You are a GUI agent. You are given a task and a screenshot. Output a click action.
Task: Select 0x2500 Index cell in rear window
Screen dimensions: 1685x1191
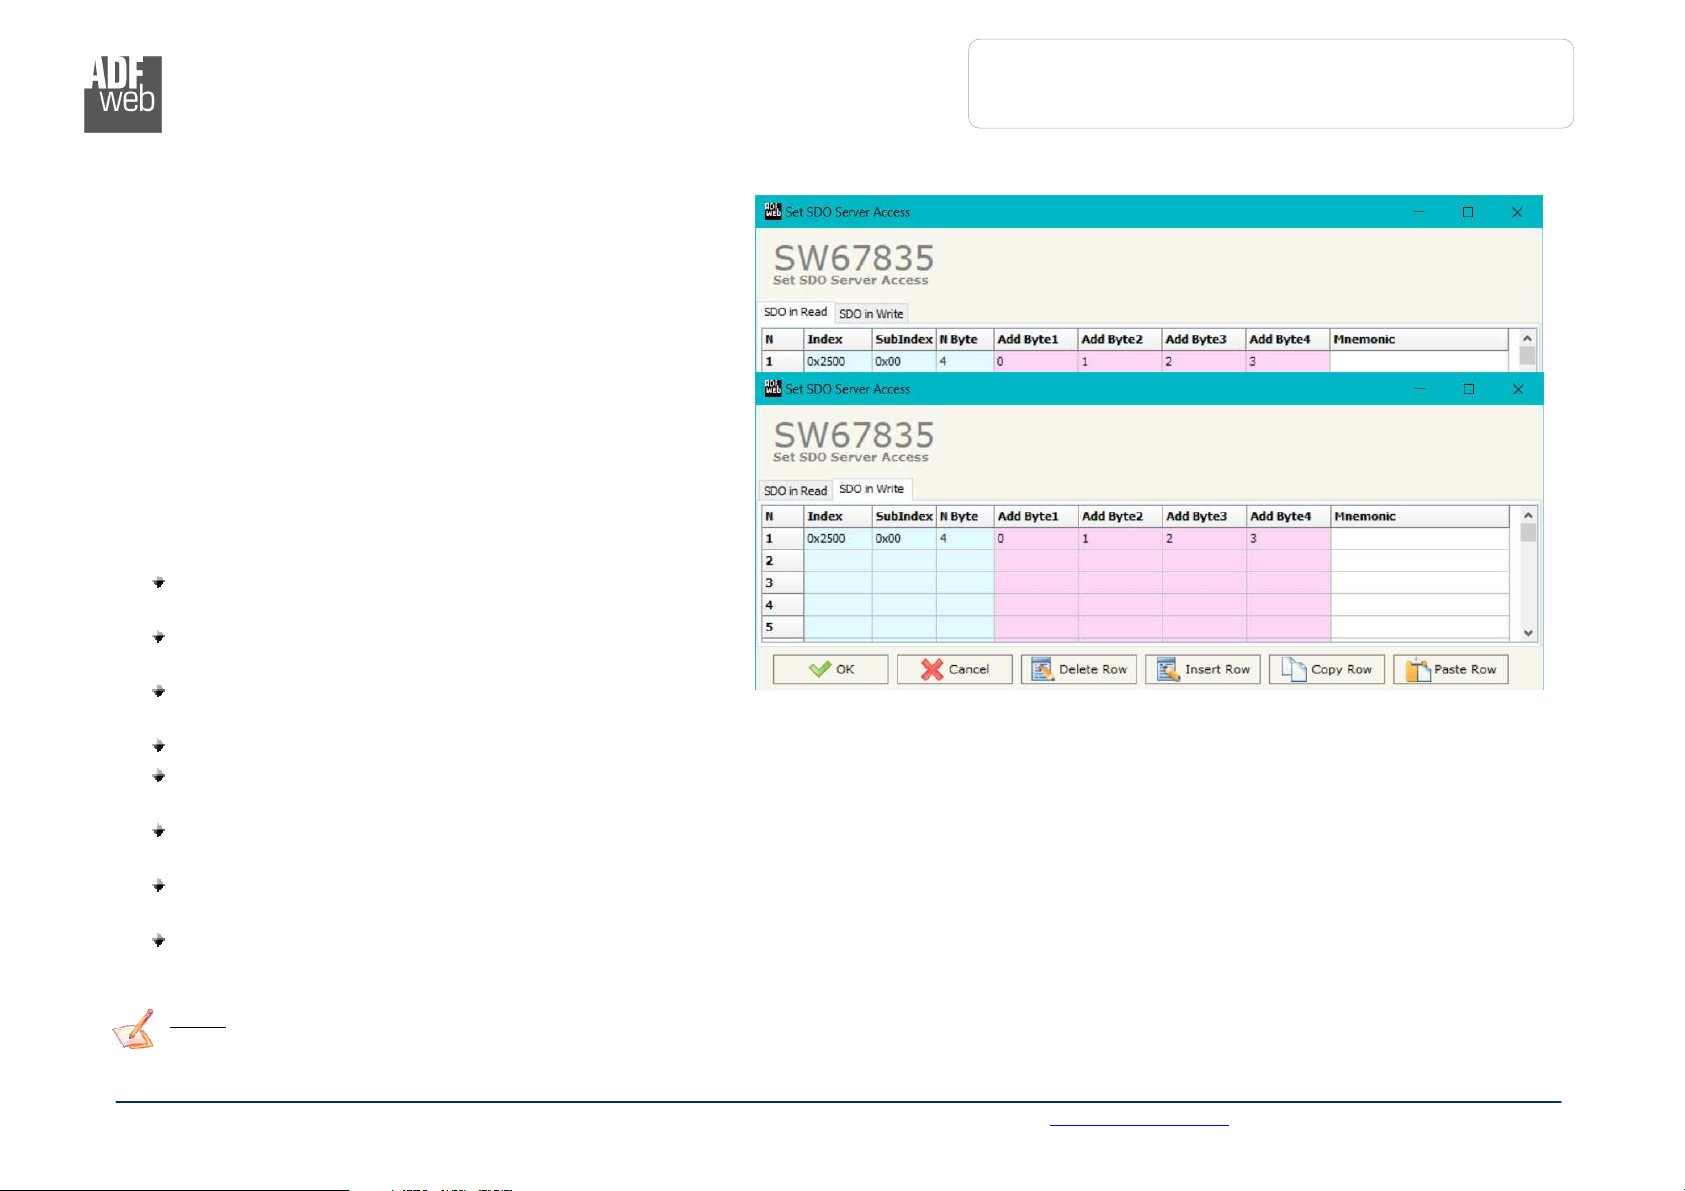point(838,361)
